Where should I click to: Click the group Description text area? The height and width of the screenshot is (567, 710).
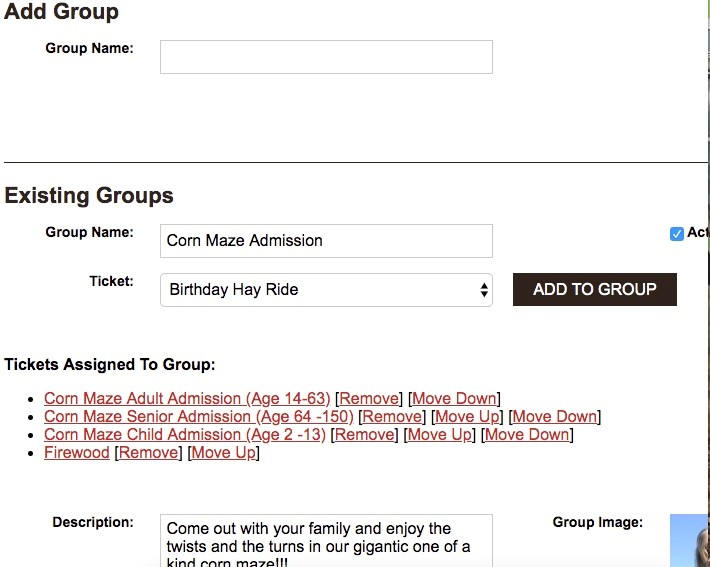pos(326,540)
